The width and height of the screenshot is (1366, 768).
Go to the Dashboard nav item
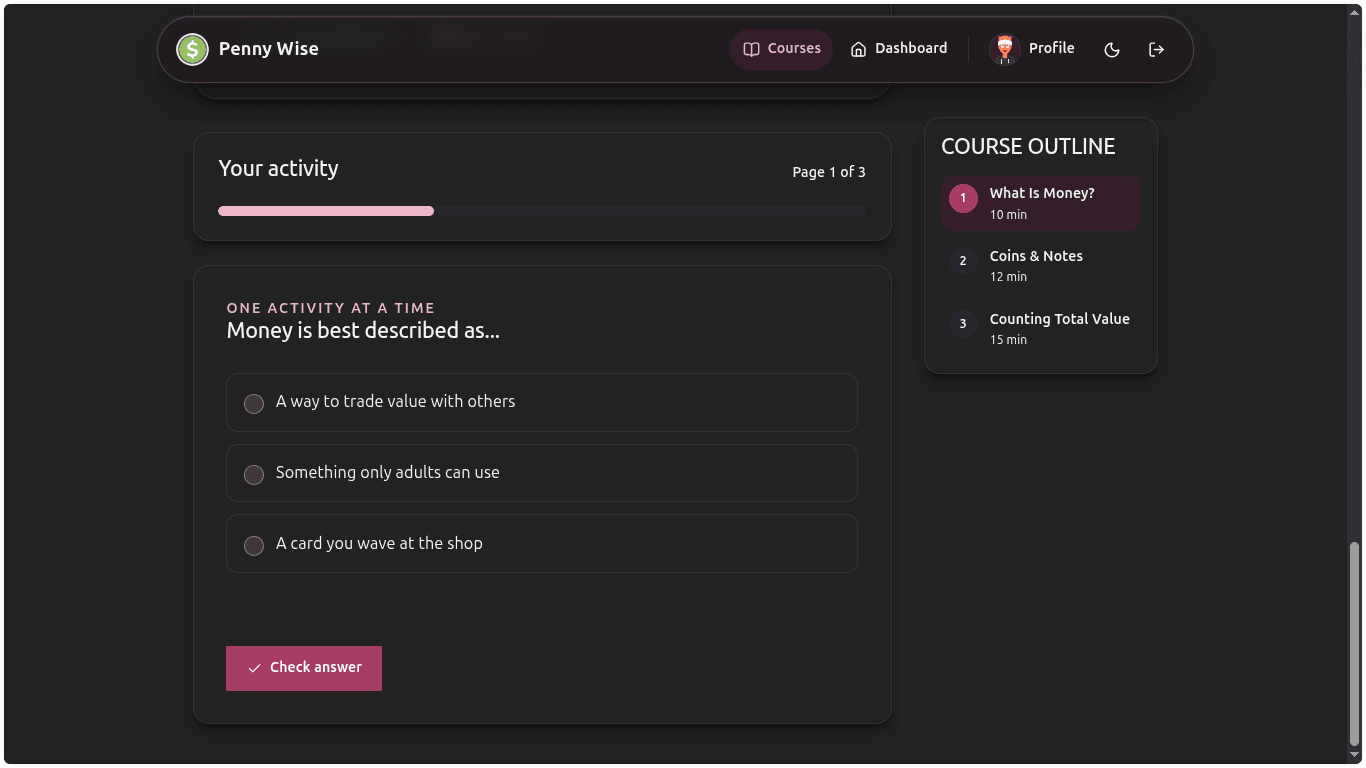pyautogui.click(x=898, y=49)
